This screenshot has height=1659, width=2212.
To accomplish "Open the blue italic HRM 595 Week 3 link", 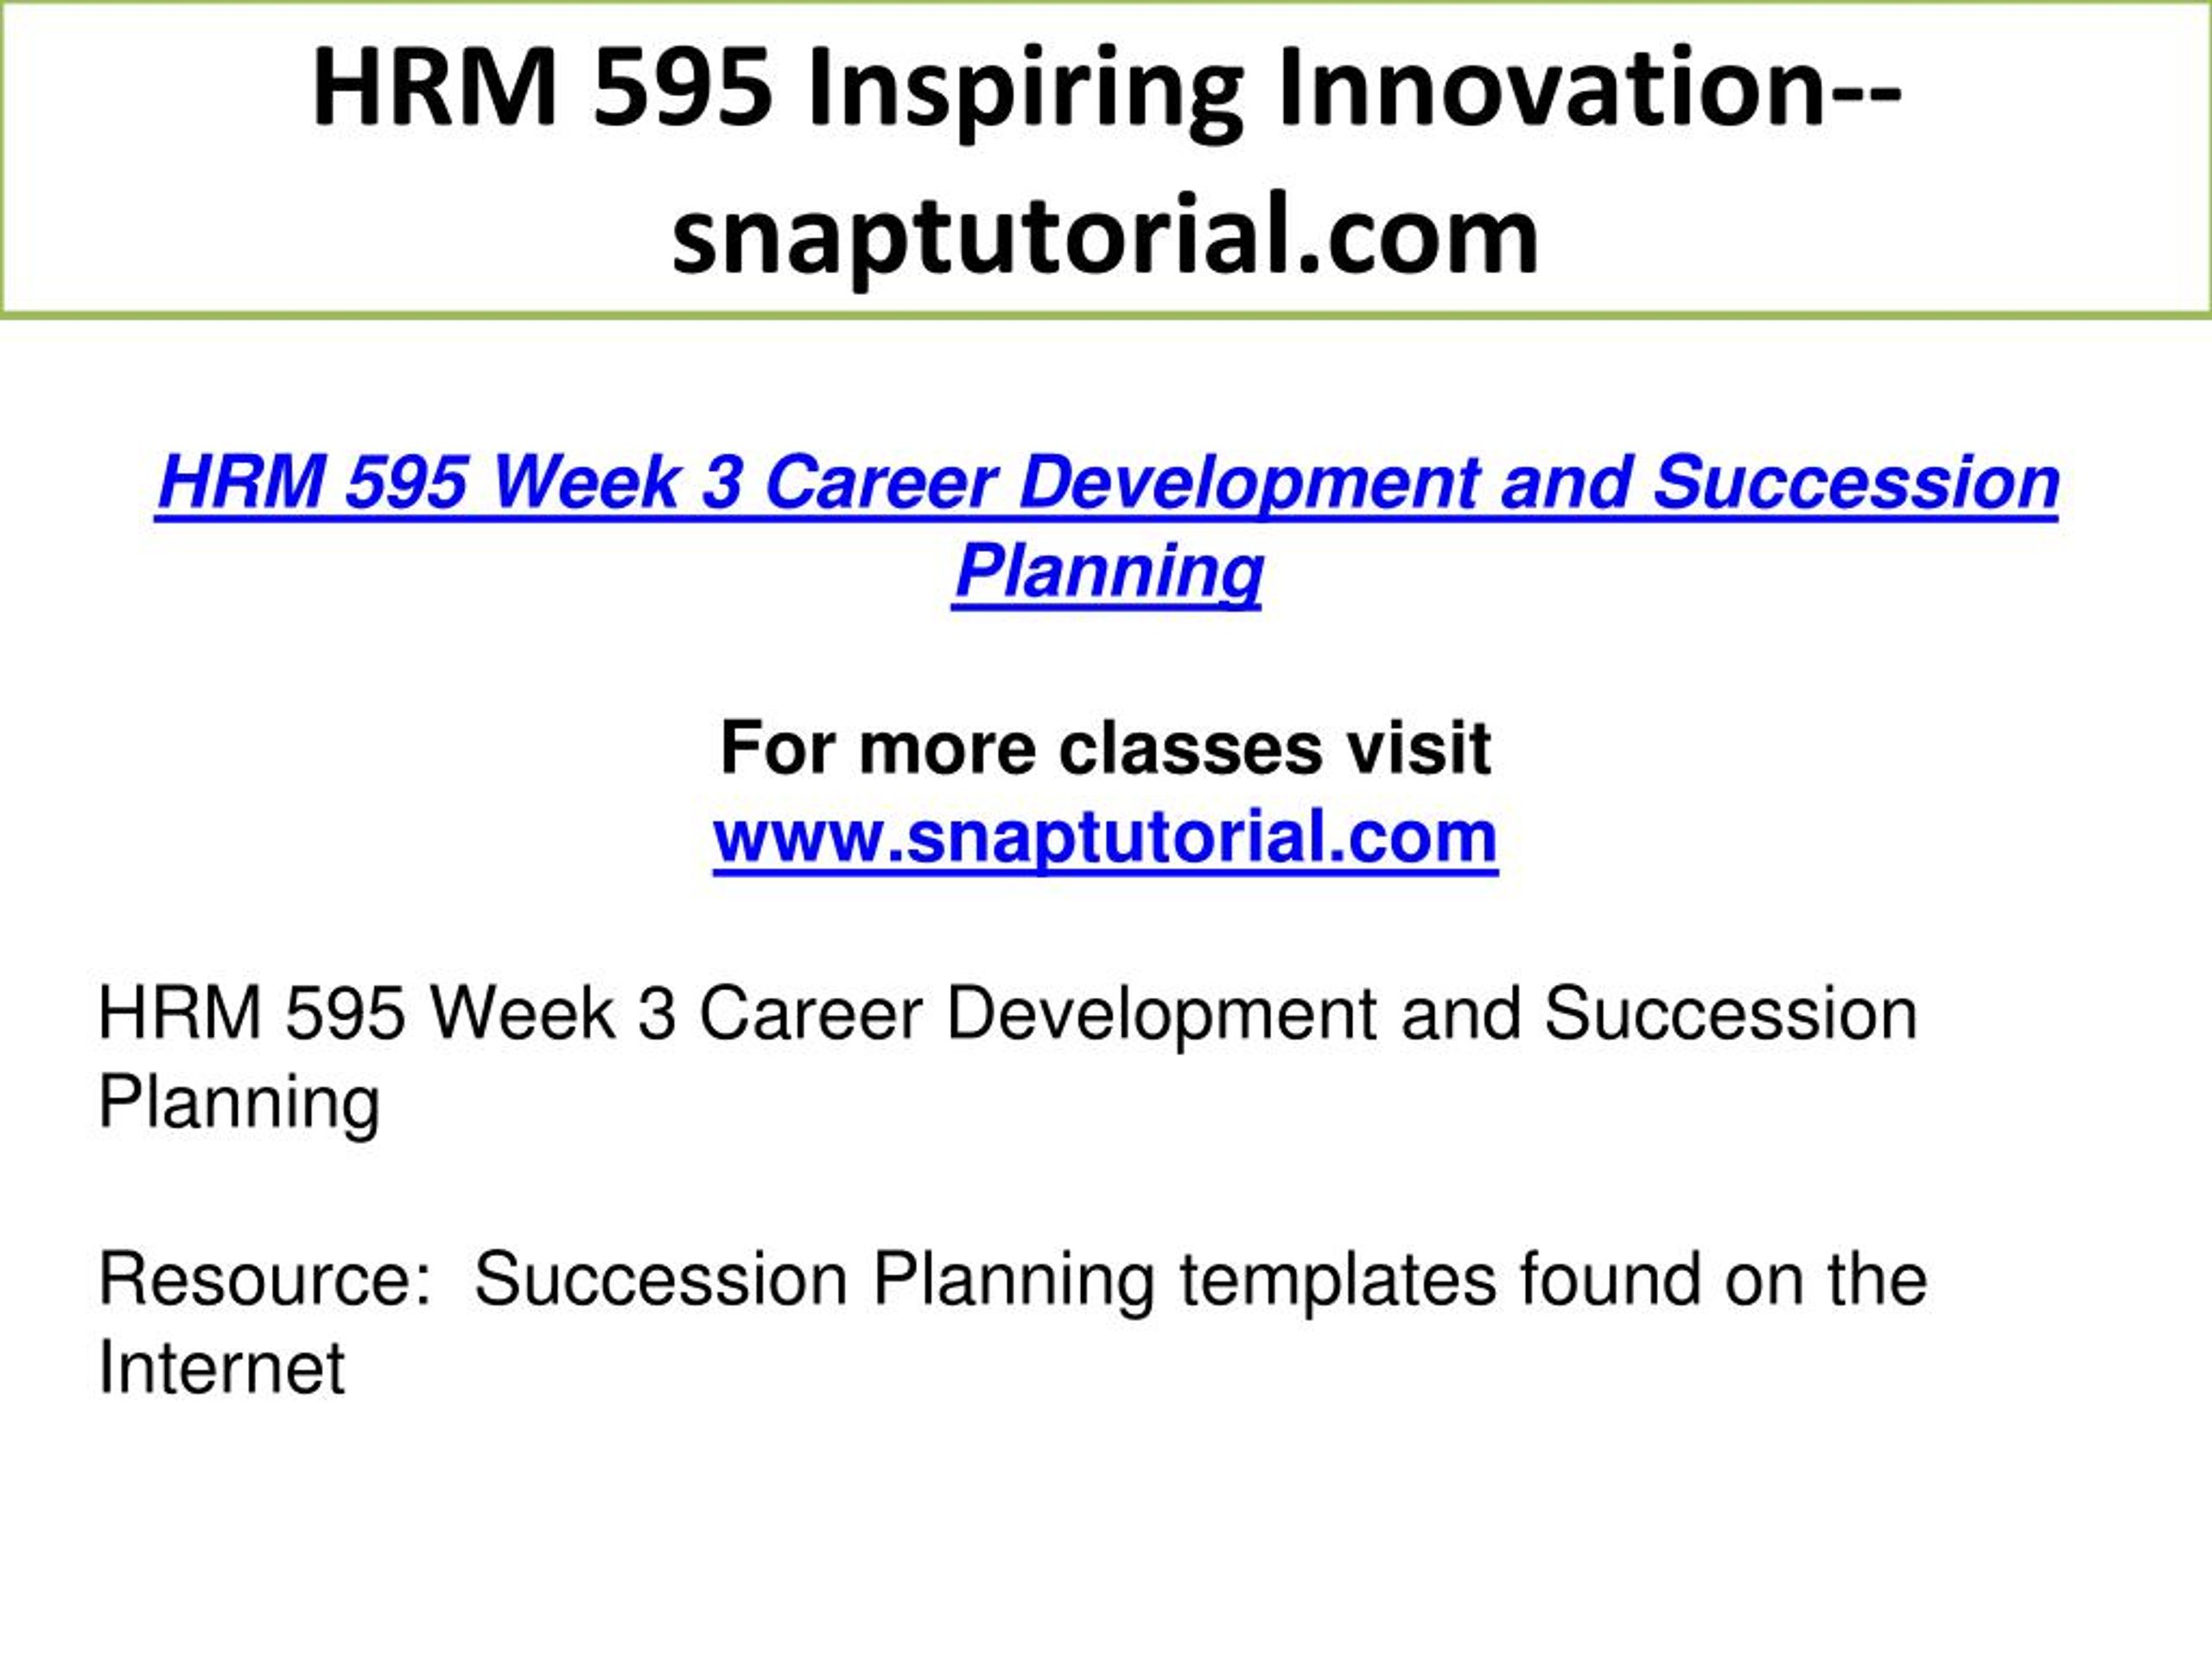I will click(x=1107, y=526).
